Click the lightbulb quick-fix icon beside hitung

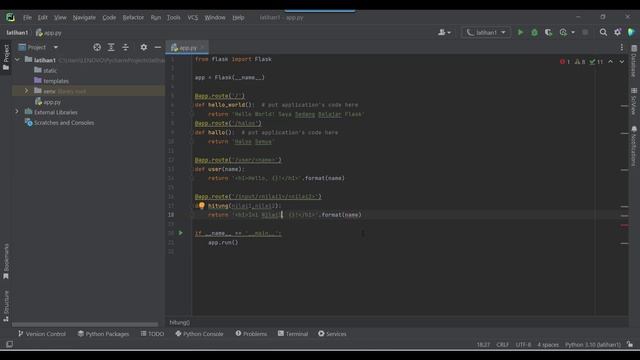click(202, 206)
